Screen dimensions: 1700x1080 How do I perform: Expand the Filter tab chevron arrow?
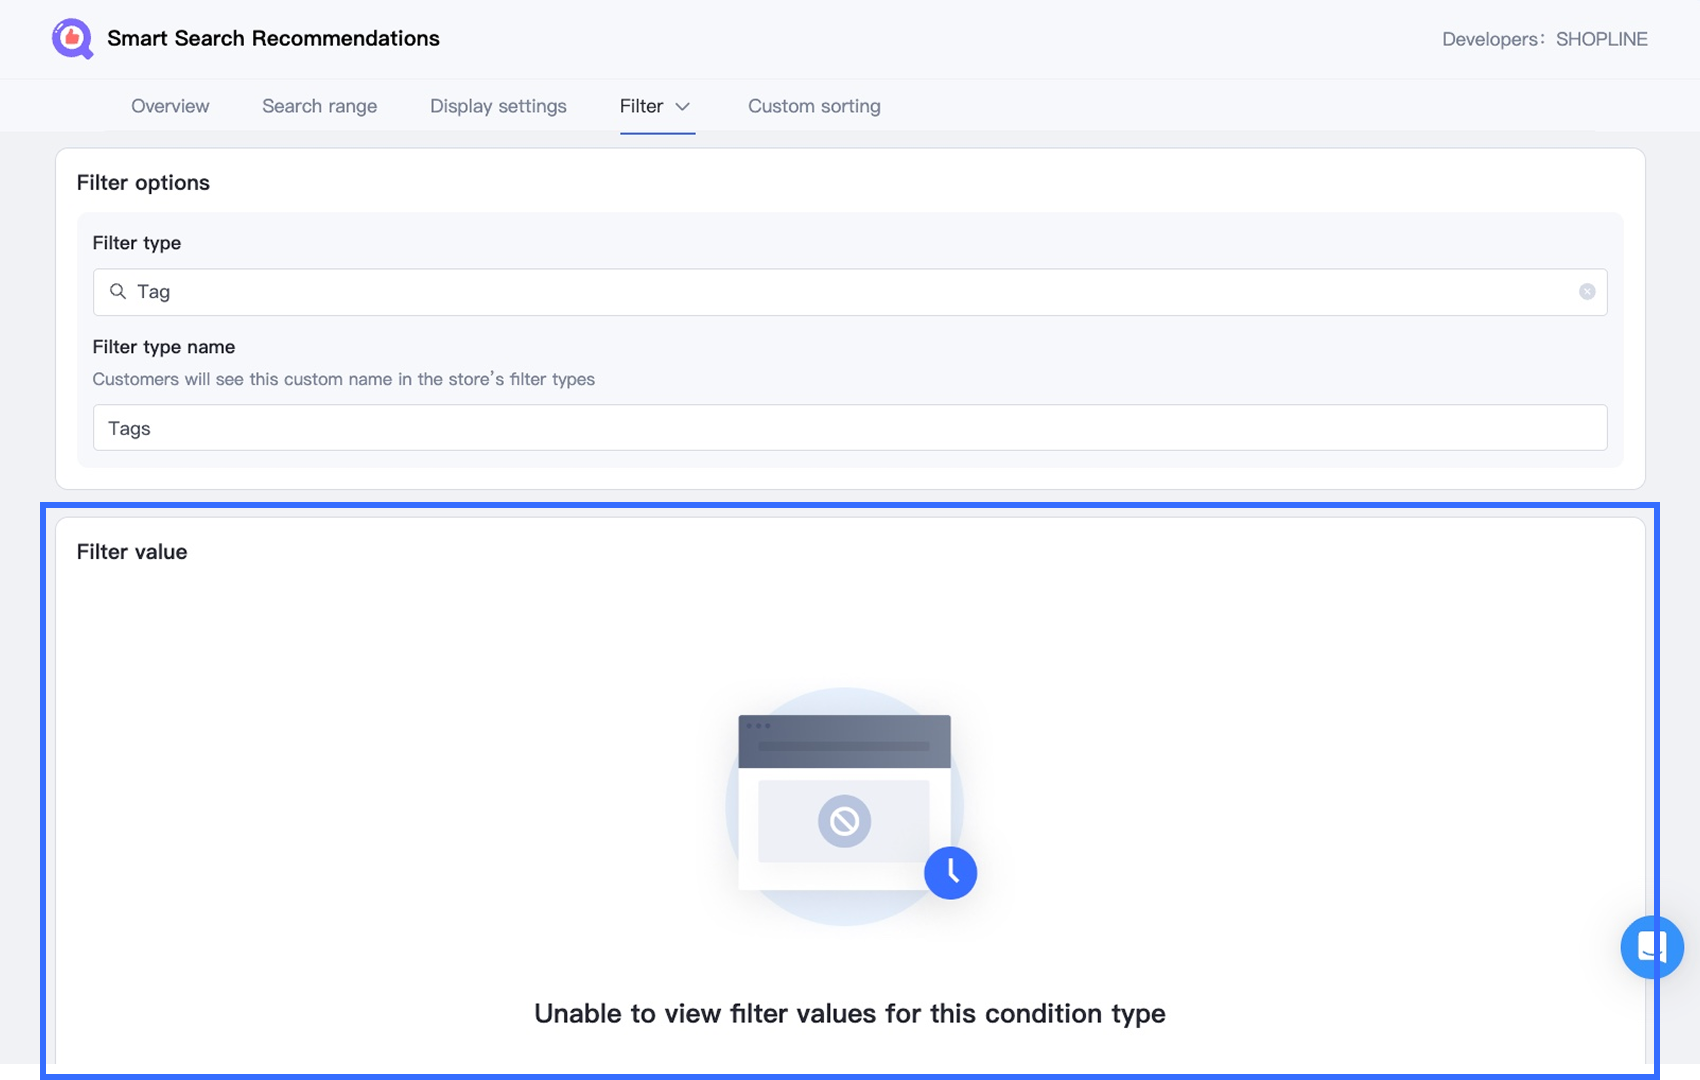coord(683,107)
